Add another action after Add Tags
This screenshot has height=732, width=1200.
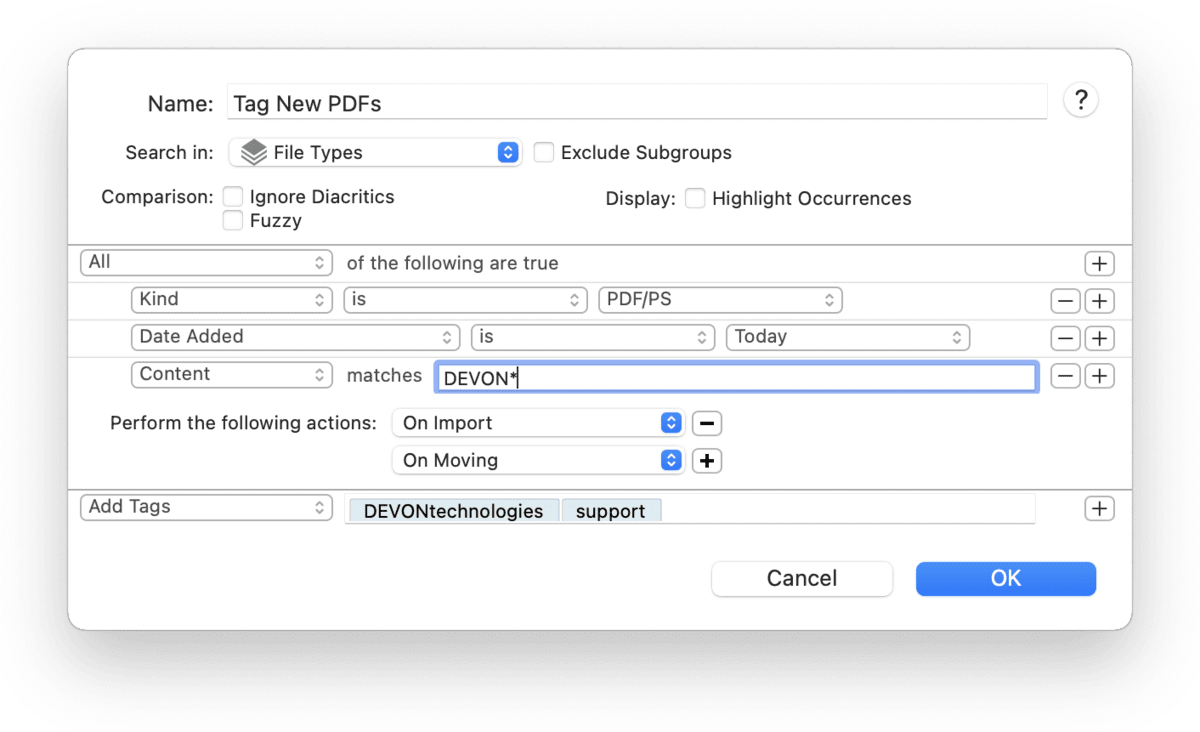coord(1099,509)
